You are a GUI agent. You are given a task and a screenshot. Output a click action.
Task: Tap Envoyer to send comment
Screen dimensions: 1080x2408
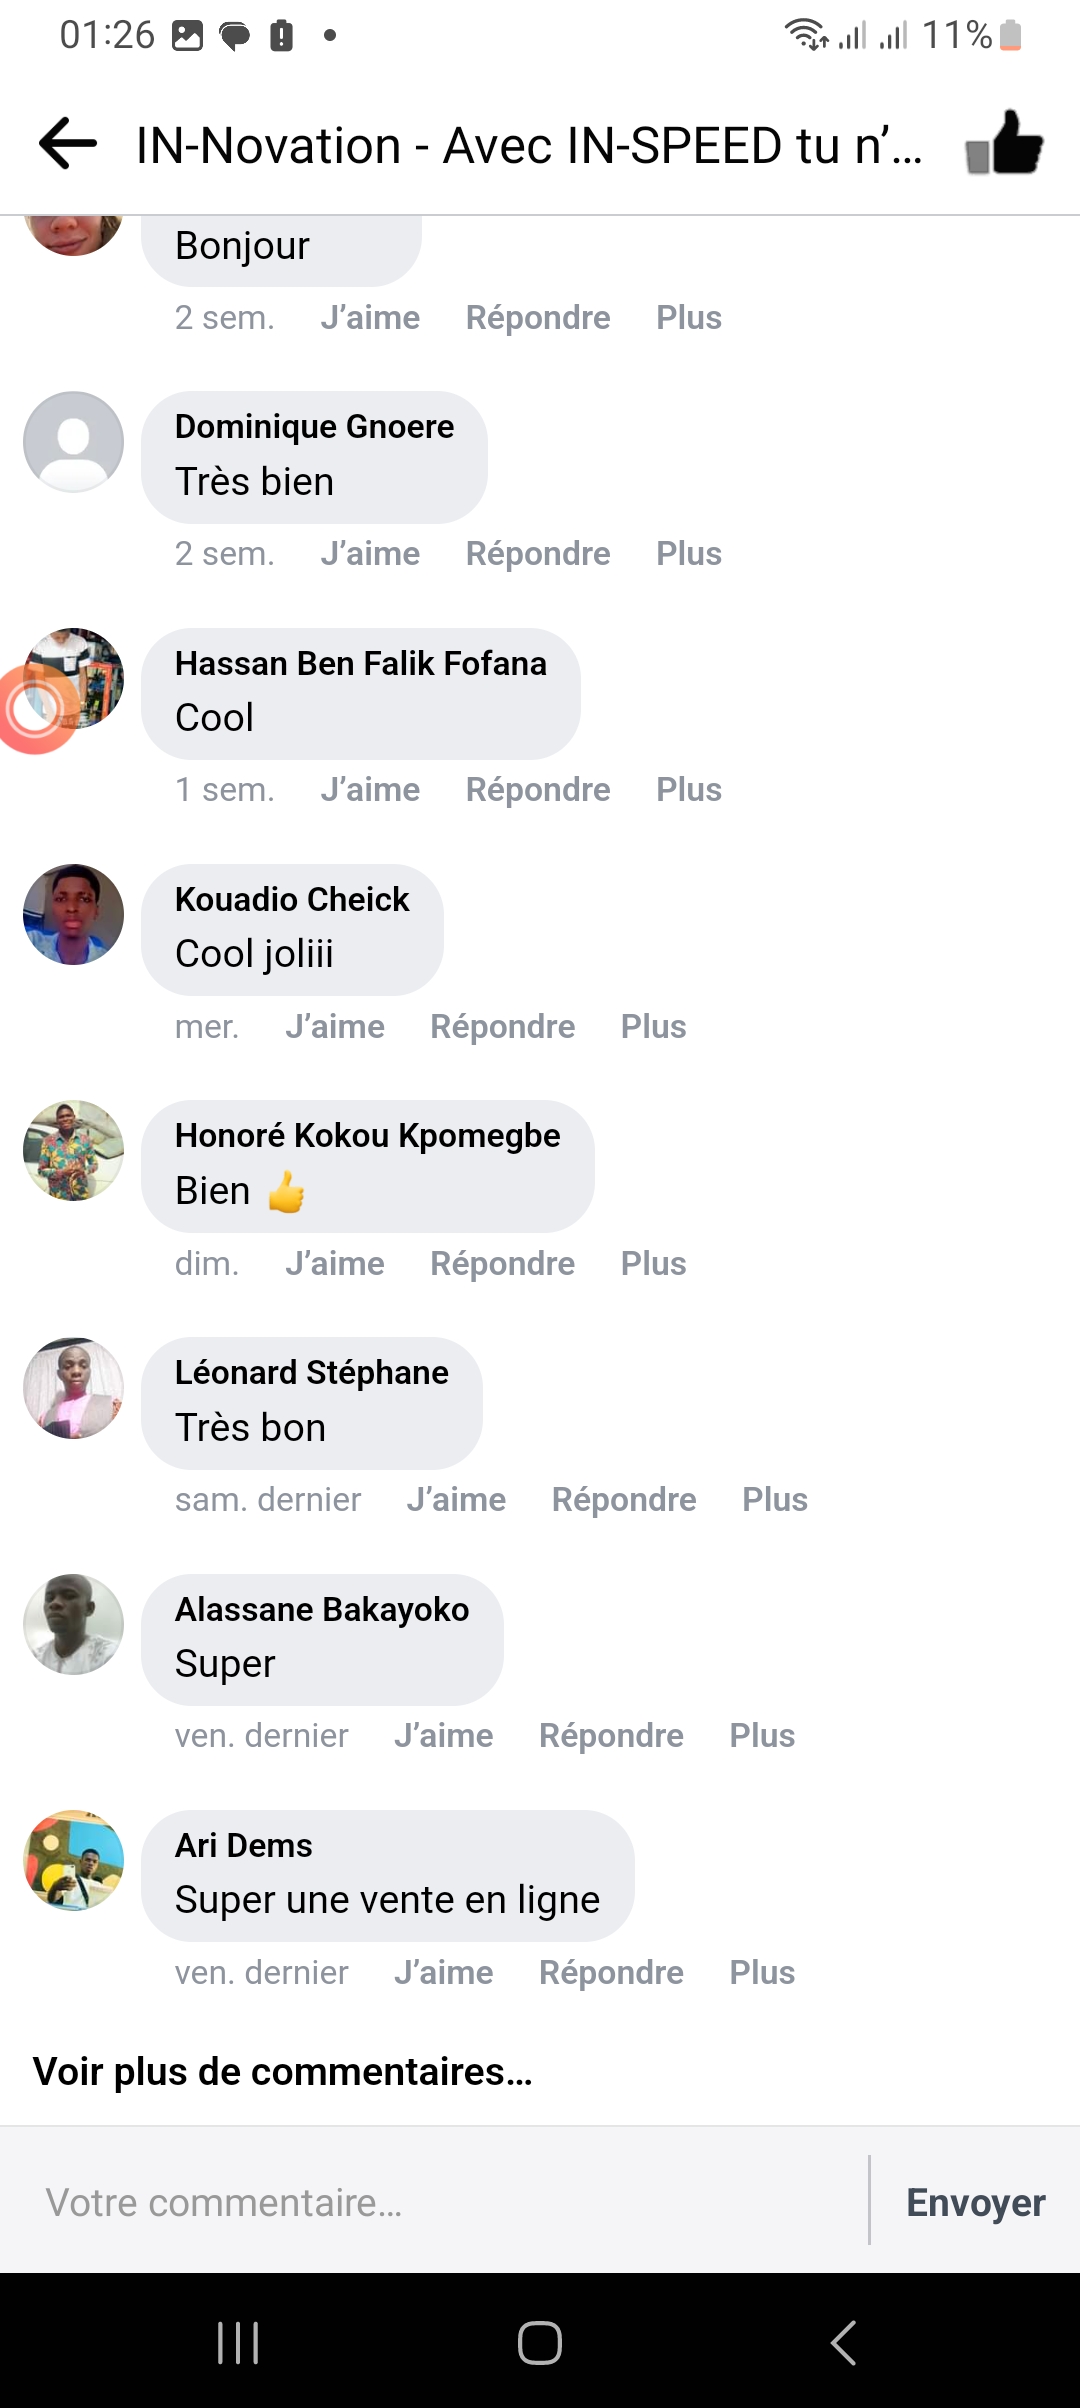(x=975, y=2202)
